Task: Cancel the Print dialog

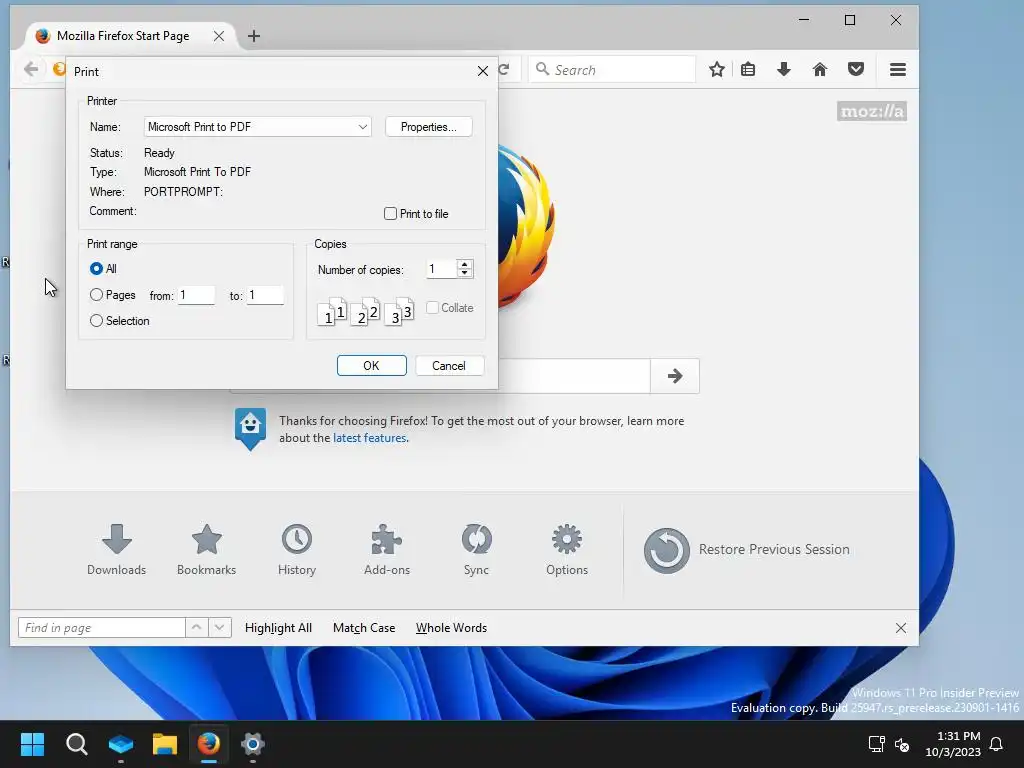Action: (449, 366)
